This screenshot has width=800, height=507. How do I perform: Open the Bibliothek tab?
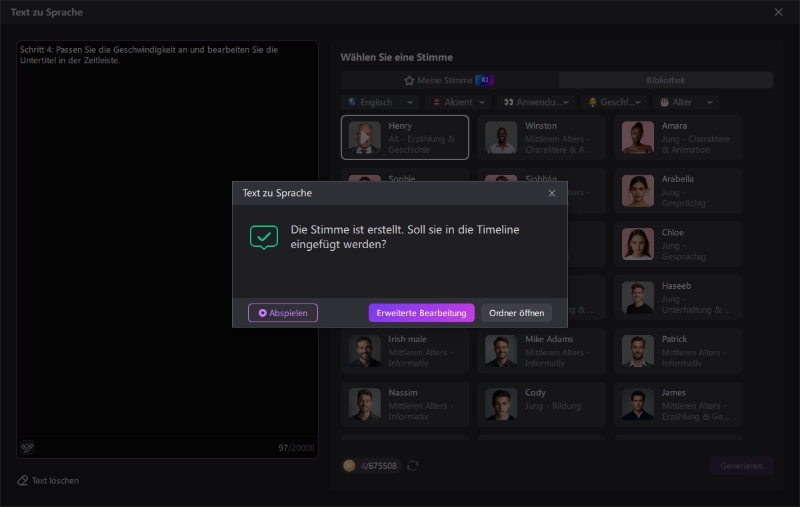[665, 80]
